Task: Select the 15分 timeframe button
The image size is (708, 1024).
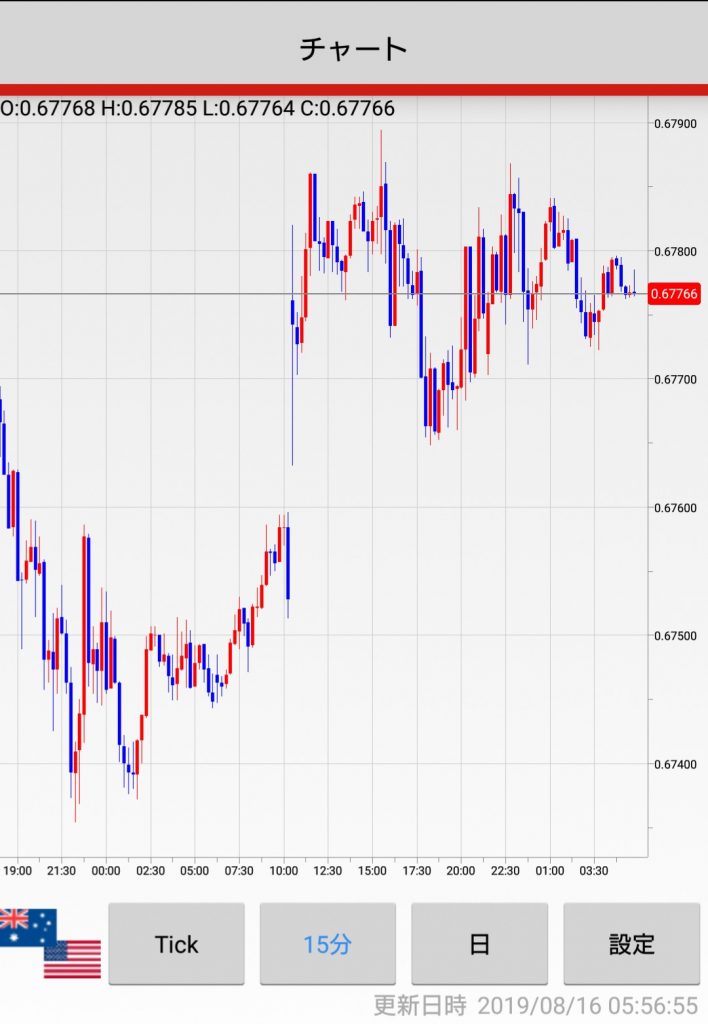Action: click(327, 944)
